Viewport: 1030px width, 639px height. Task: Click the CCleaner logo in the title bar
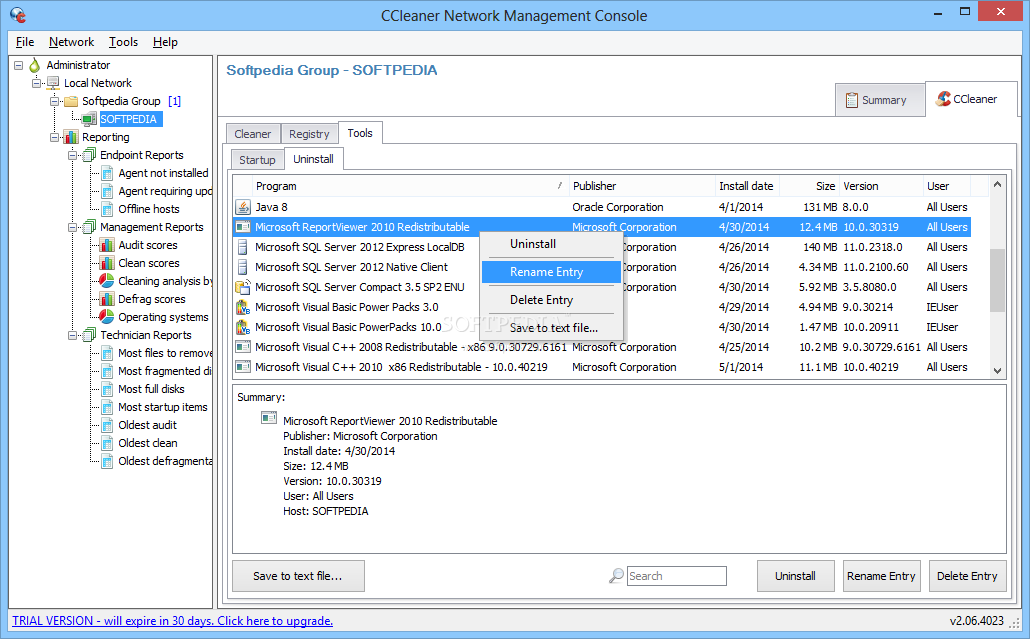coord(18,14)
